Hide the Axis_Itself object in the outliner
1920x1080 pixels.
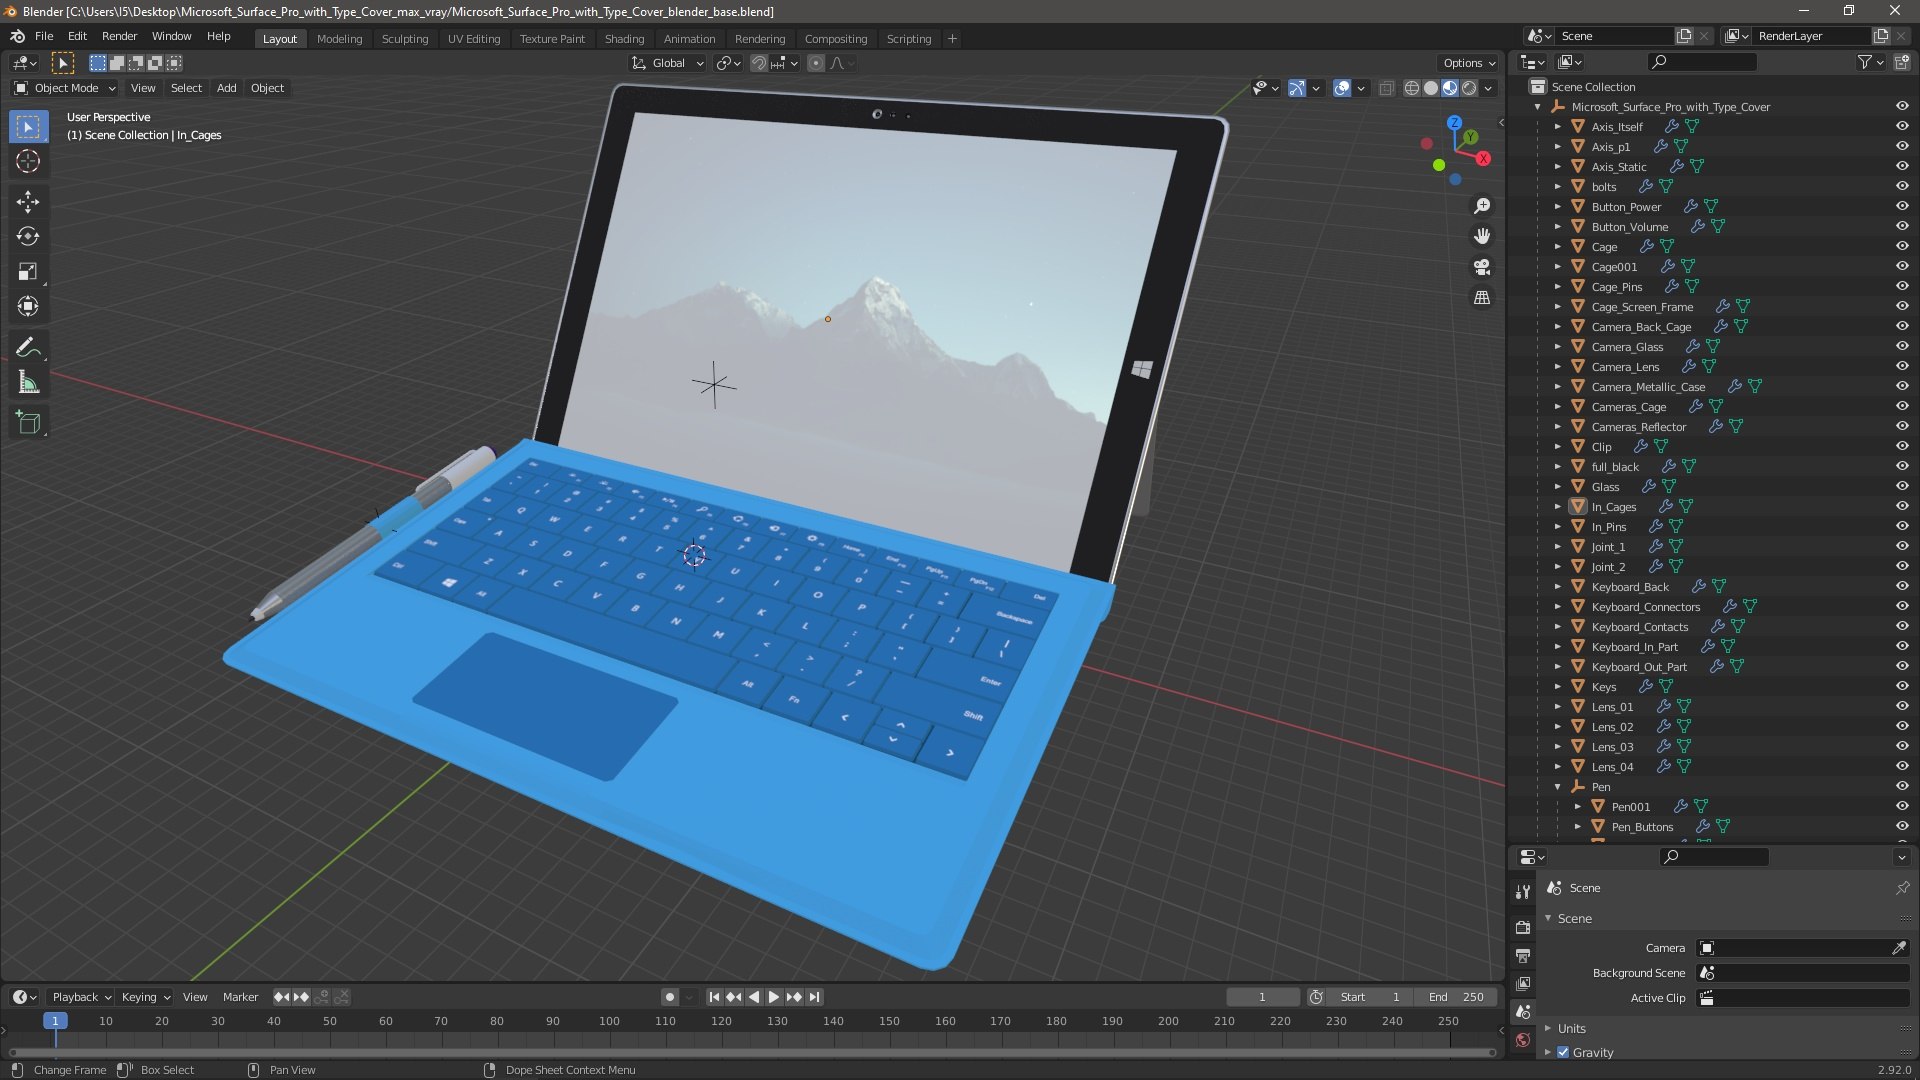(1902, 127)
